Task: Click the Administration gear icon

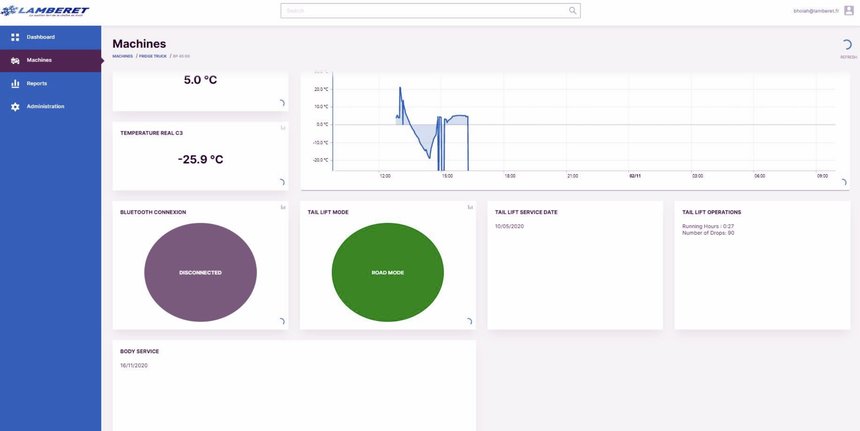Action: (x=15, y=107)
